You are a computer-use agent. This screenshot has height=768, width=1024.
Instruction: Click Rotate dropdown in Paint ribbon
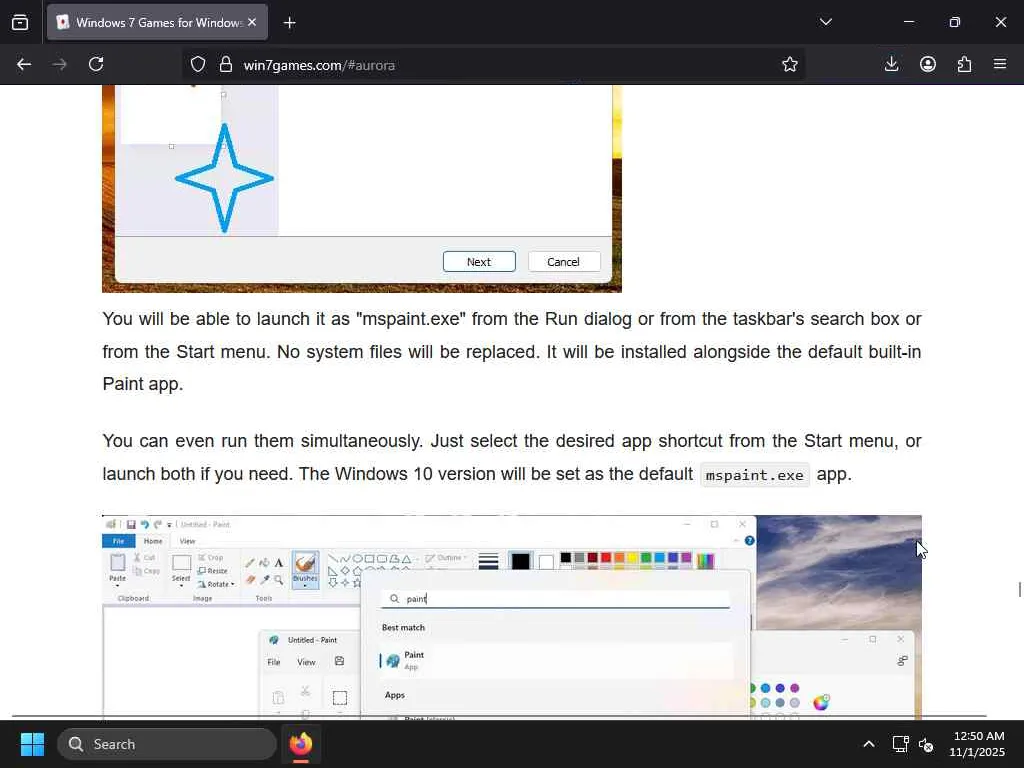point(217,584)
